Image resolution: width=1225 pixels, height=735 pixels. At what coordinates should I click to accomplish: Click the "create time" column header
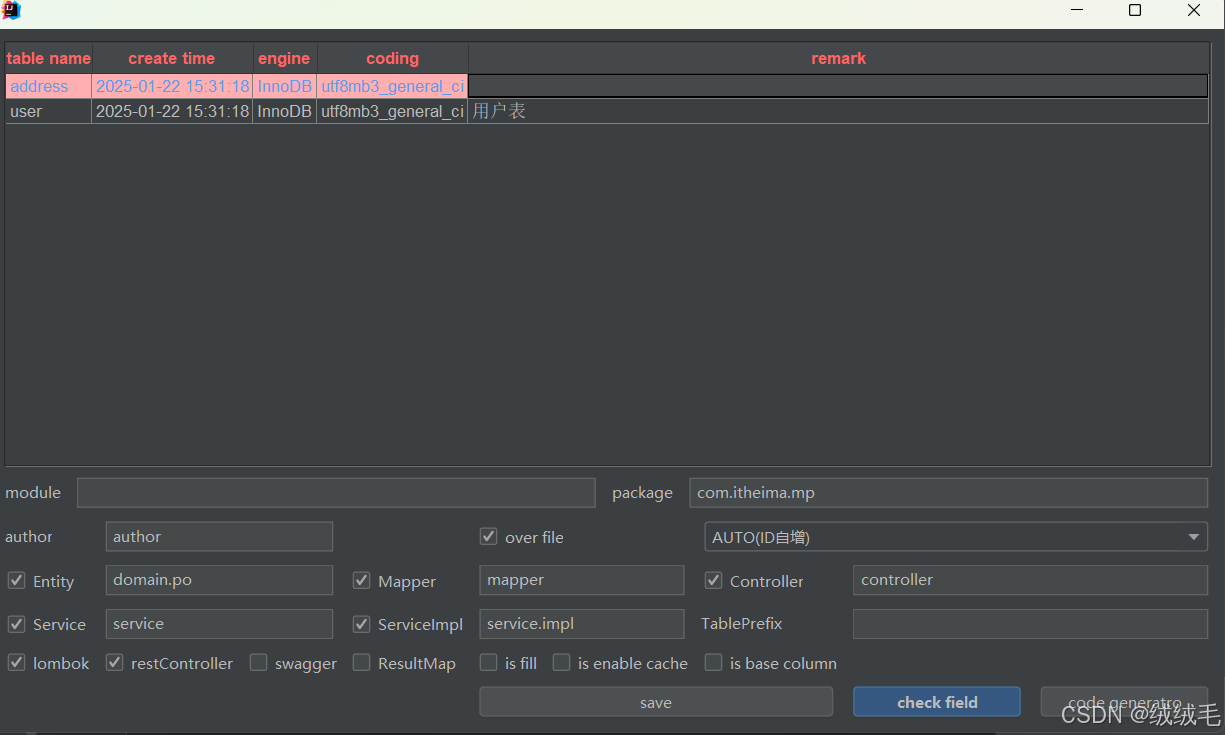pyautogui.click(x=171, y=58)
